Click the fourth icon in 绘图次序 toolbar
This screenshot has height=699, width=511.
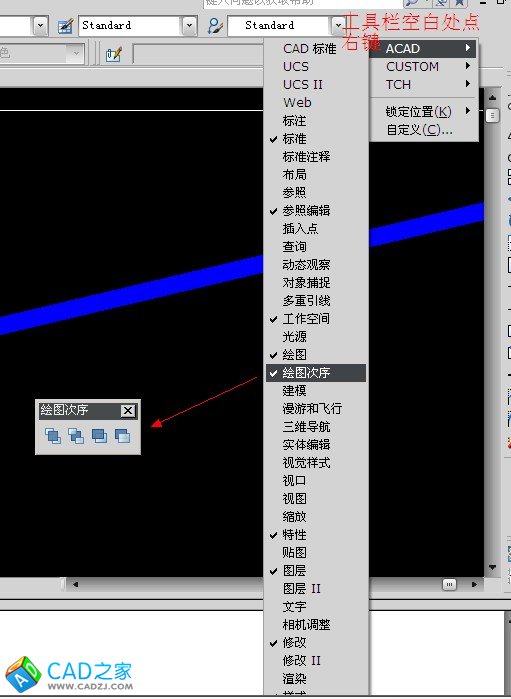click(x=122, y=436)
